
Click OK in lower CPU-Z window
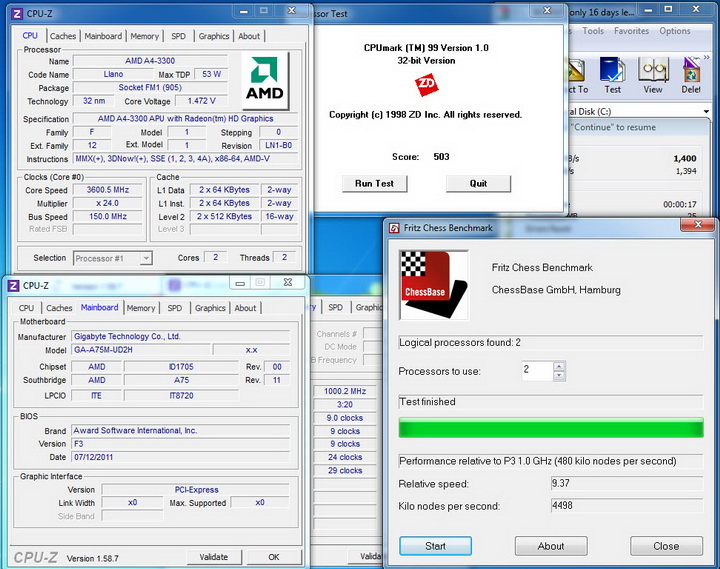[274, 557]
